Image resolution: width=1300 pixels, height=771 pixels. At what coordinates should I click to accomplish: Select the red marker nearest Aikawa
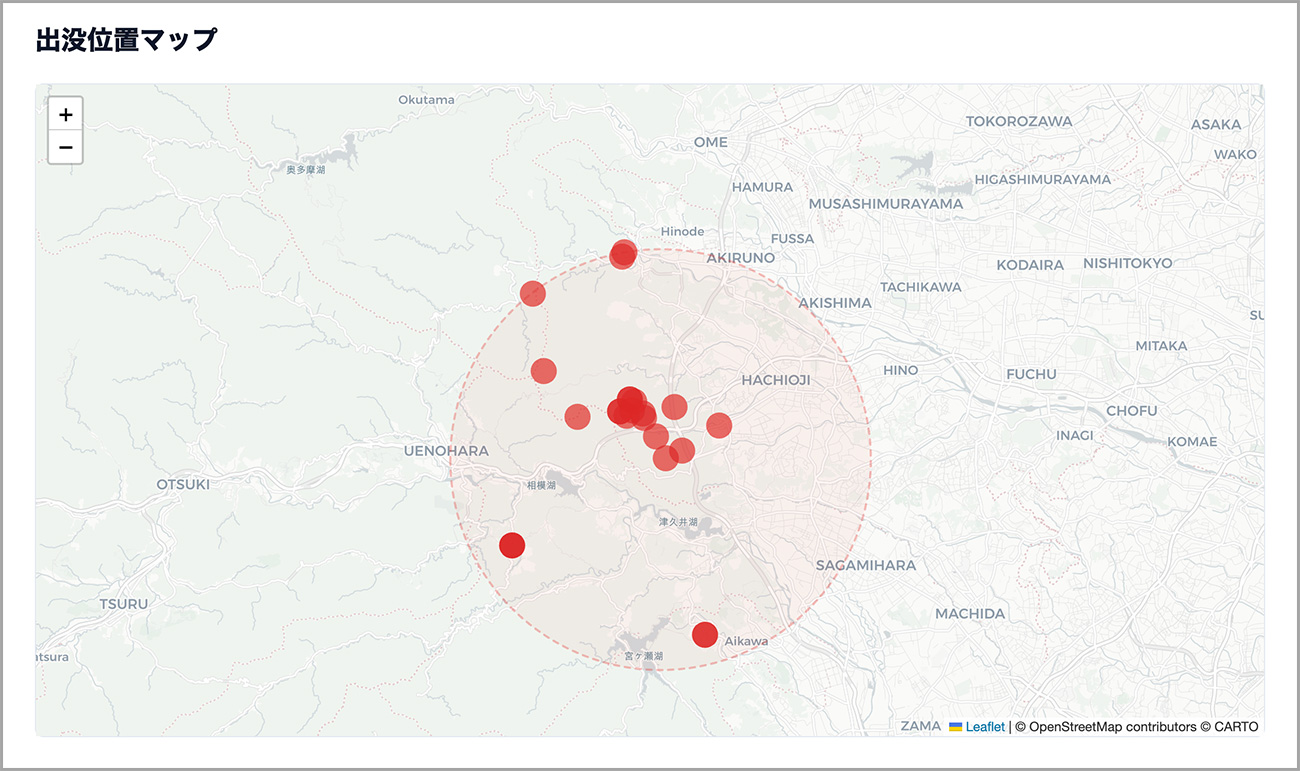705,635
